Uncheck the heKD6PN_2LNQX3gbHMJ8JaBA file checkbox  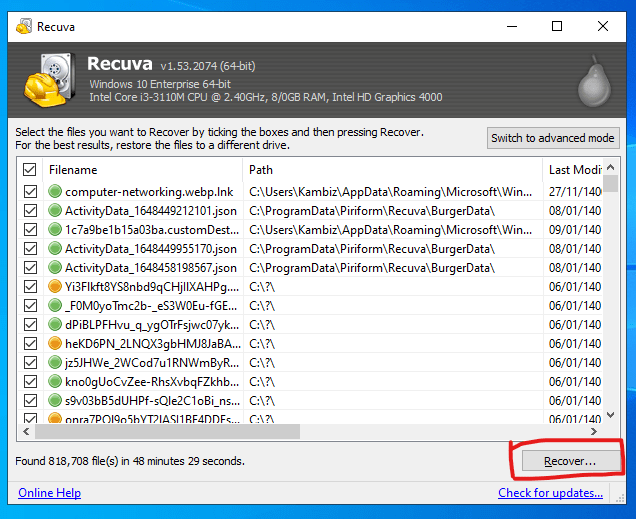(30, 343)
